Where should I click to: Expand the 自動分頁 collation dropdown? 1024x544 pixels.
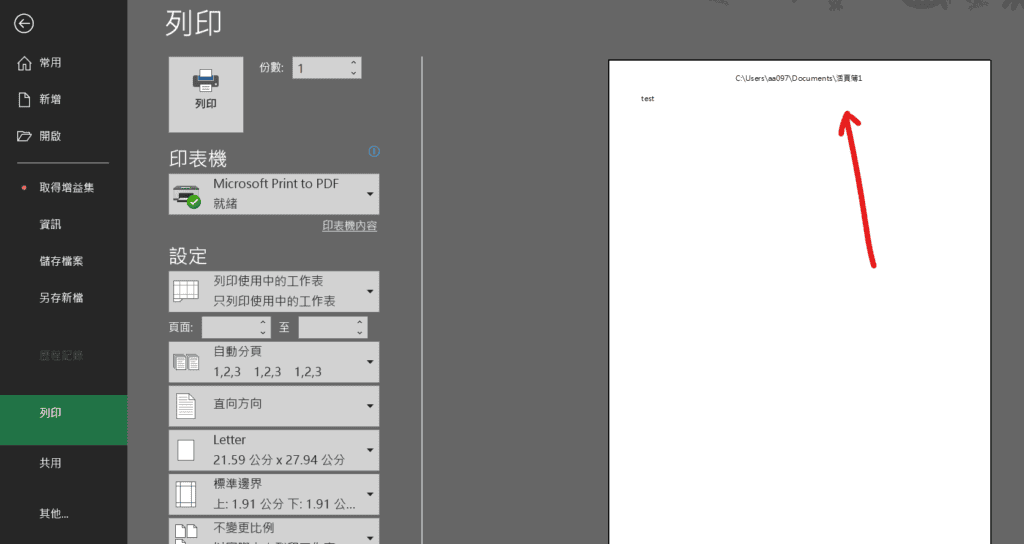coord(274,362)
